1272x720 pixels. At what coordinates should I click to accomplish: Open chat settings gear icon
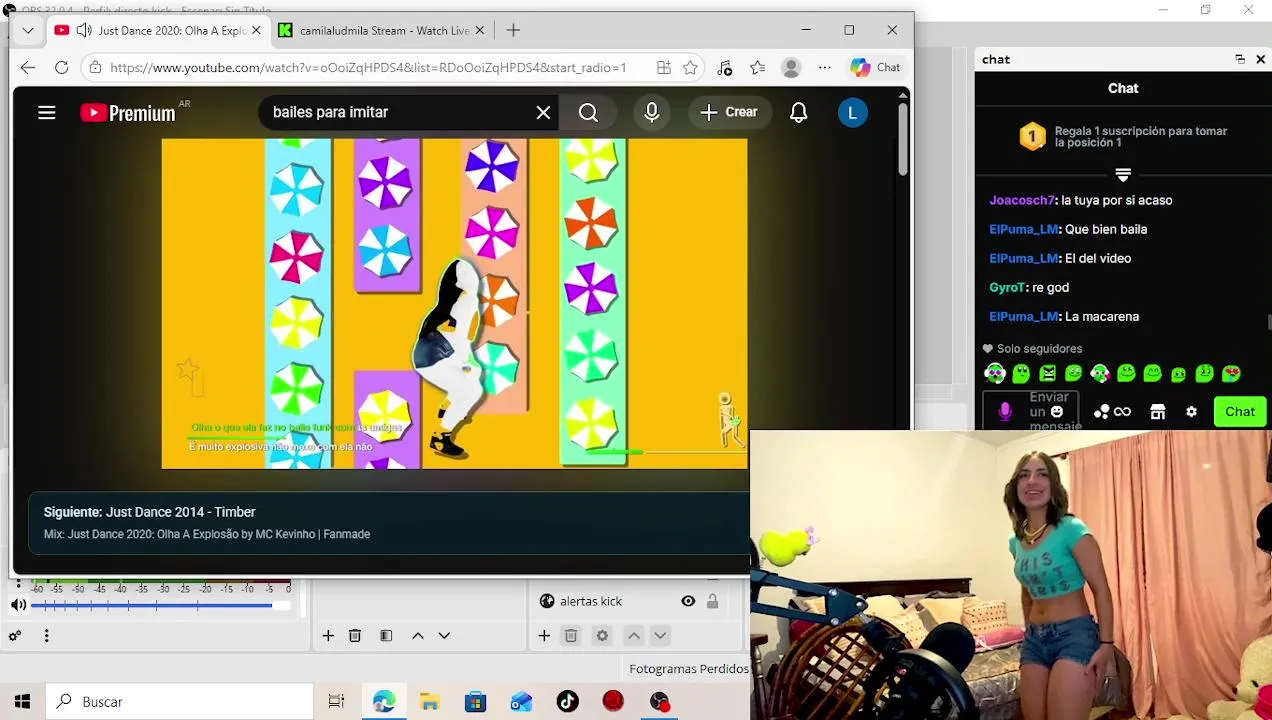click(x=1191, y=412)
